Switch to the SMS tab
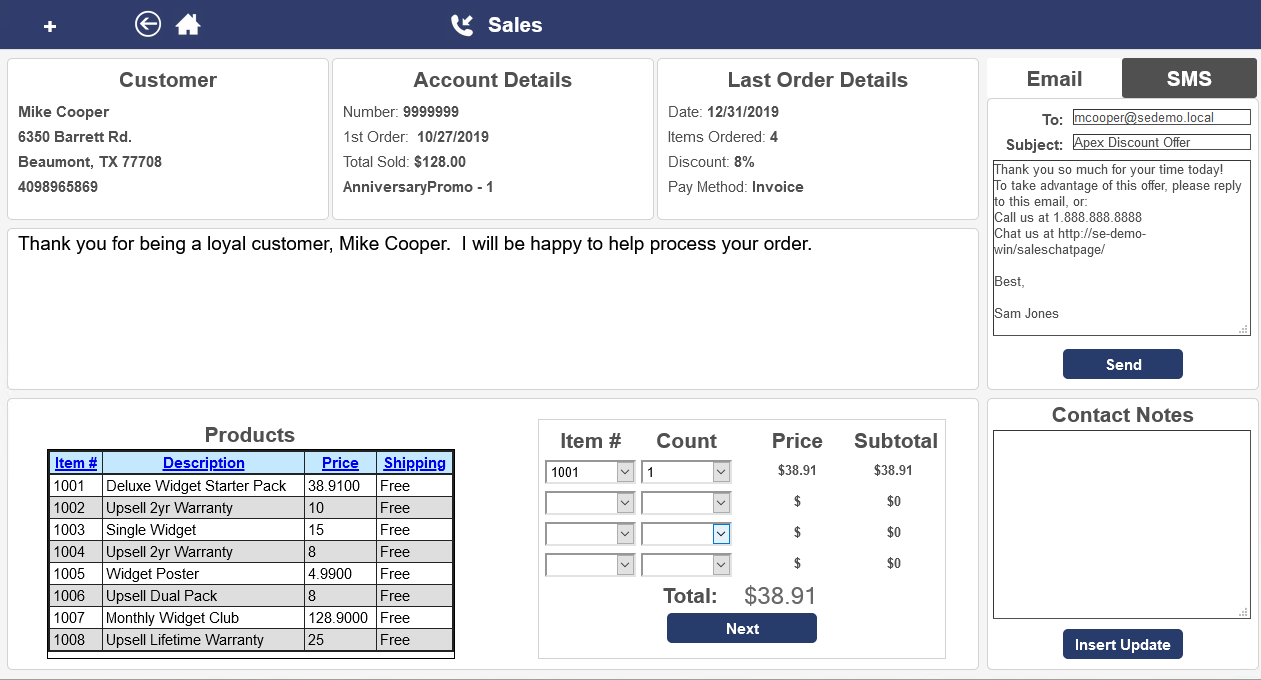This screenshot has height=680, width=1261. (x=1189, y=78)
